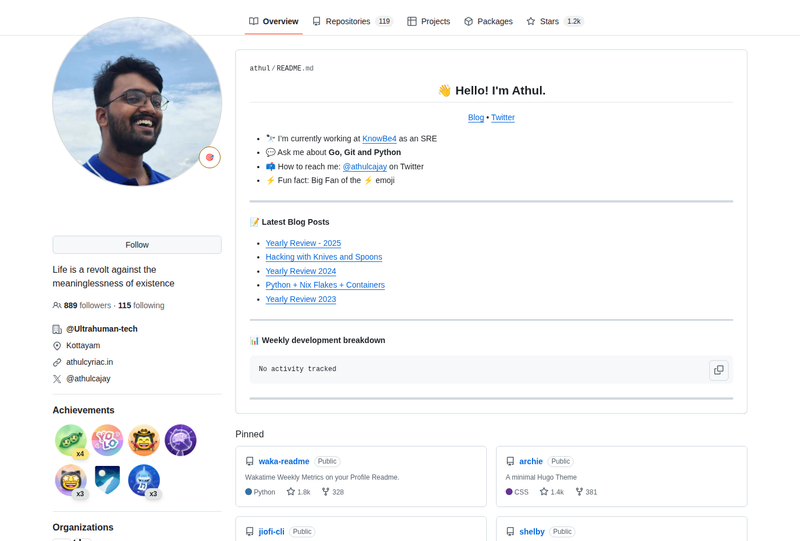Follow this user
Viewport: 800px width, 541px height.
pyautogui.click(x=137, y=245)
